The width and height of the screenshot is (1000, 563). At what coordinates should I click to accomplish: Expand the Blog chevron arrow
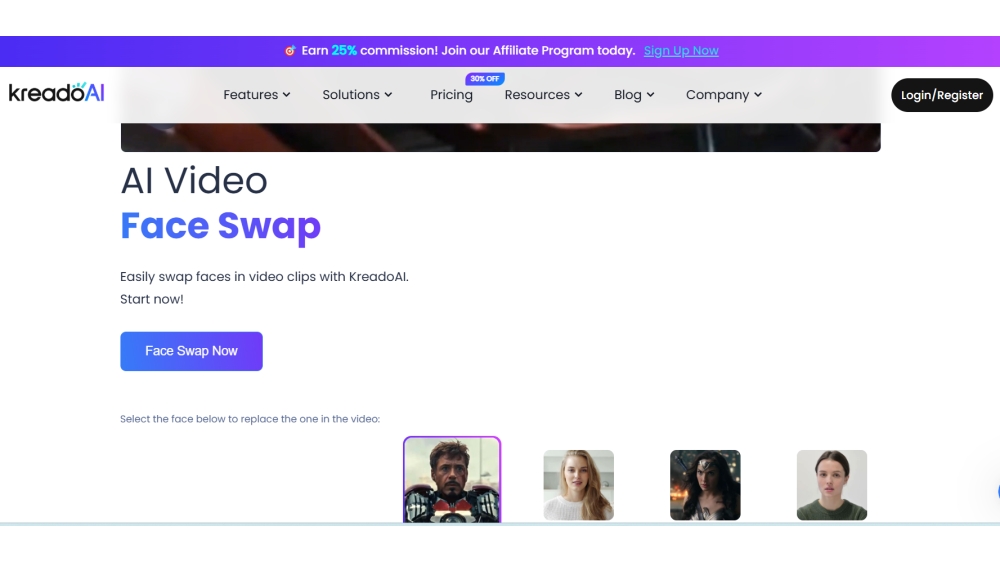click(650, 95)
